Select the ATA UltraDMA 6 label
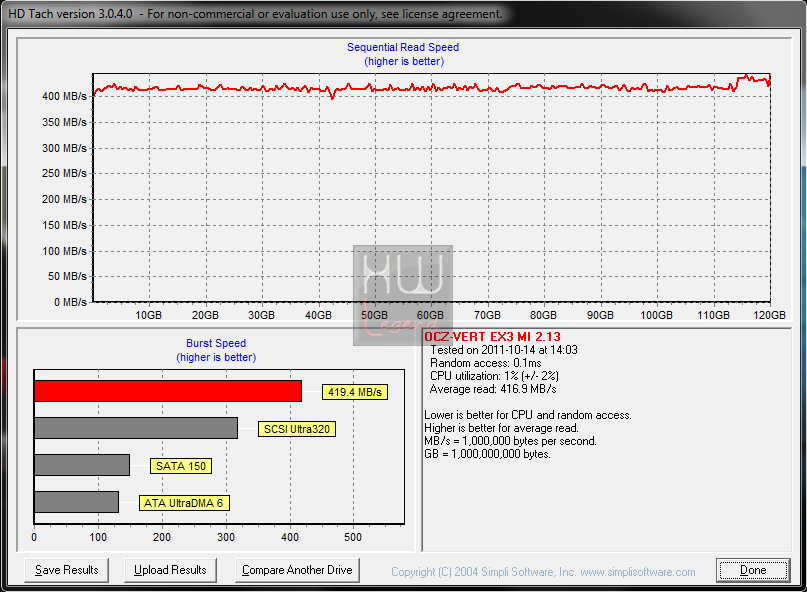The image size is (807, 592). (x=184, y=503)
